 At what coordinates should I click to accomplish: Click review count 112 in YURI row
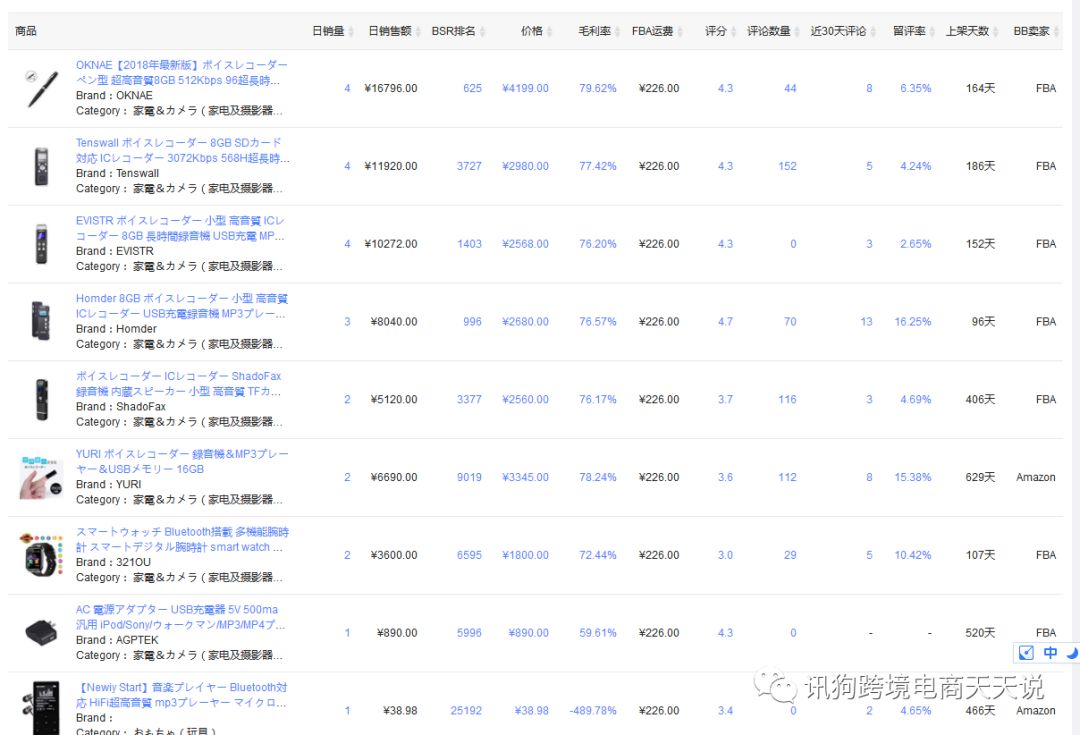click(787, 477)
